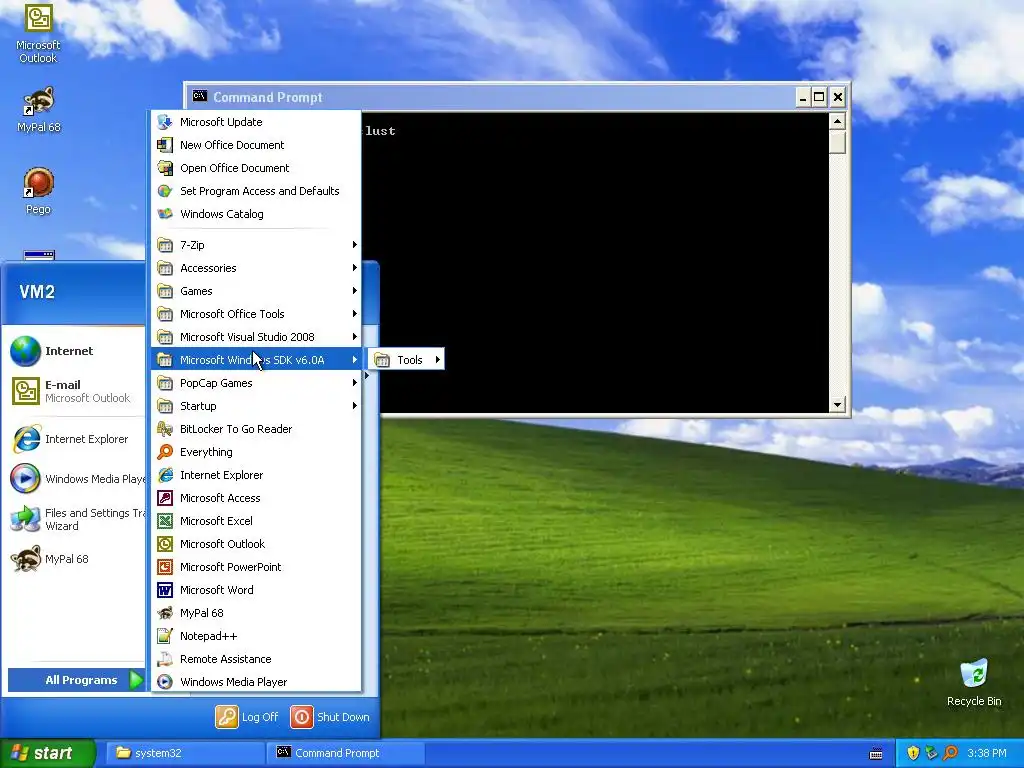Viewport: 1024px width, 768px height.
Task: Click the security shield tray icon
Action: point(913,753)
